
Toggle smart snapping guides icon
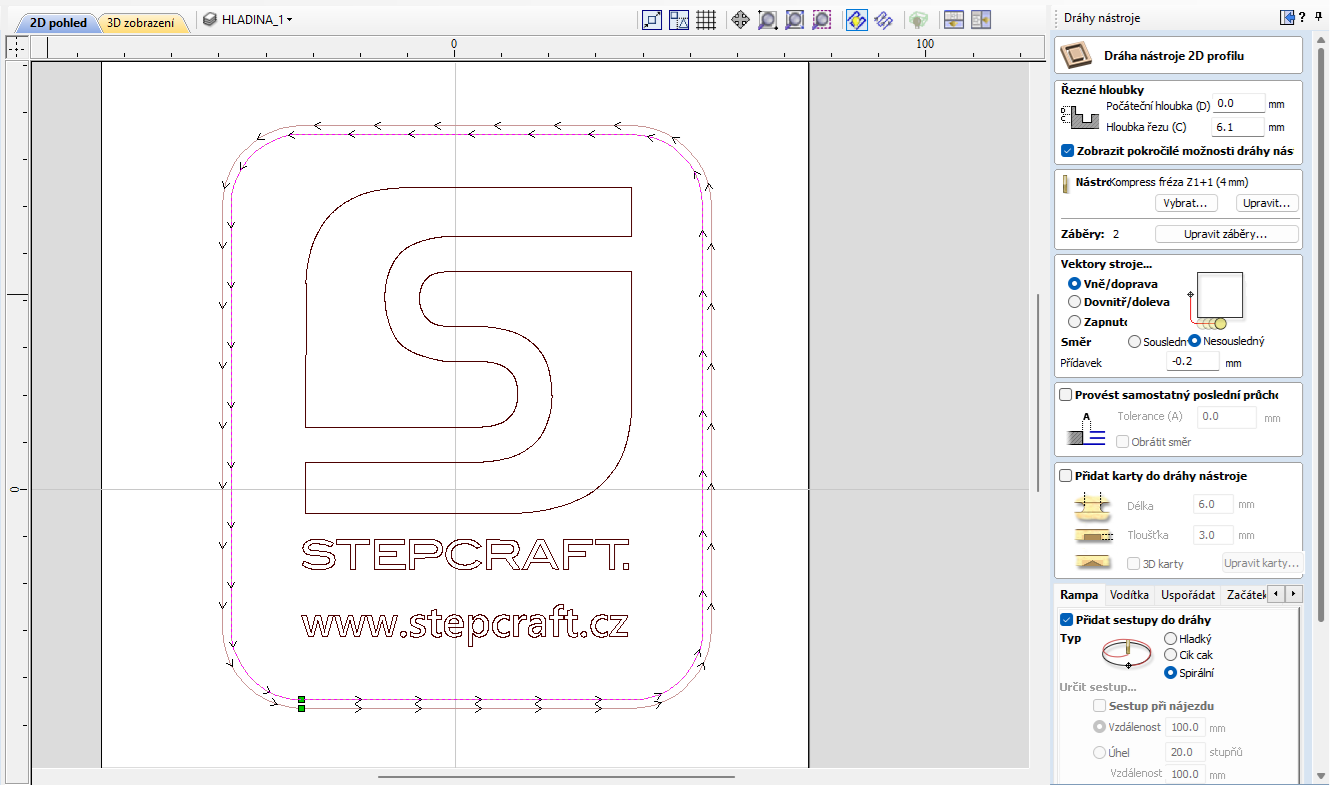pos(679,19)
